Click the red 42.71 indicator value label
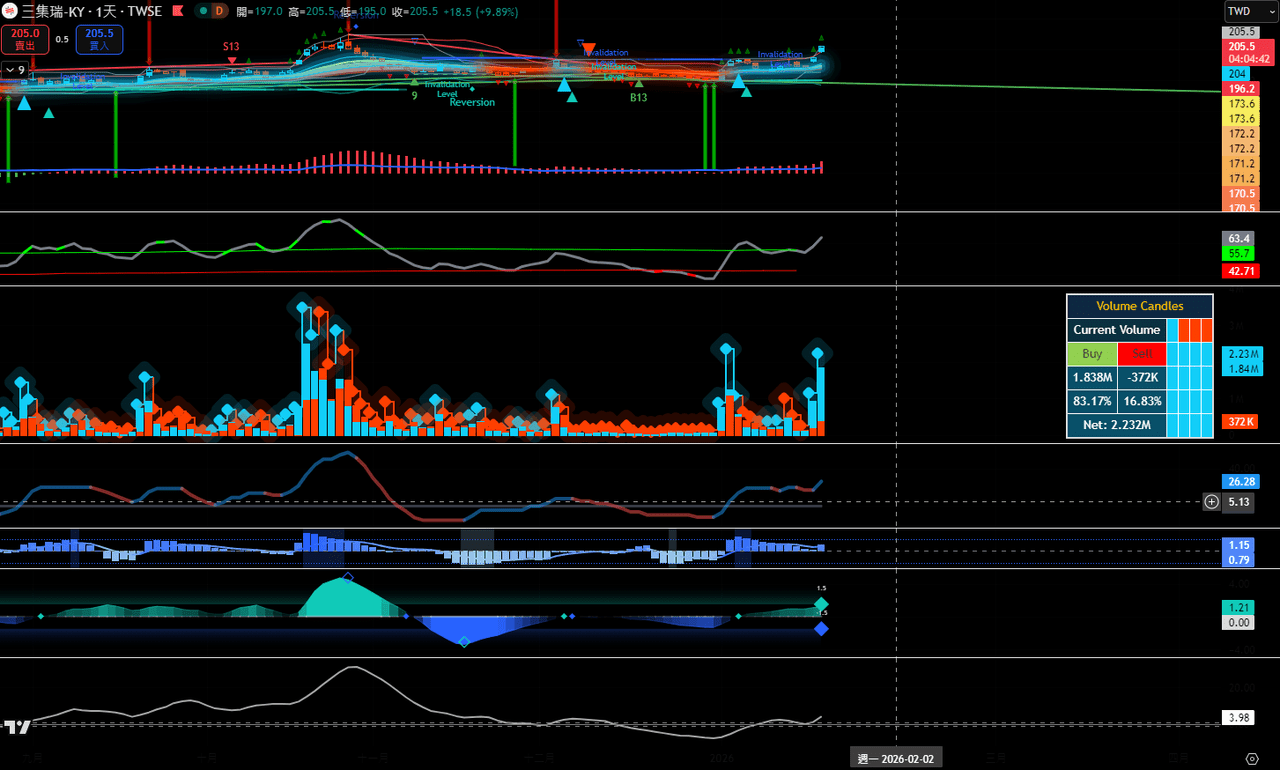 tap(1241, 271)
